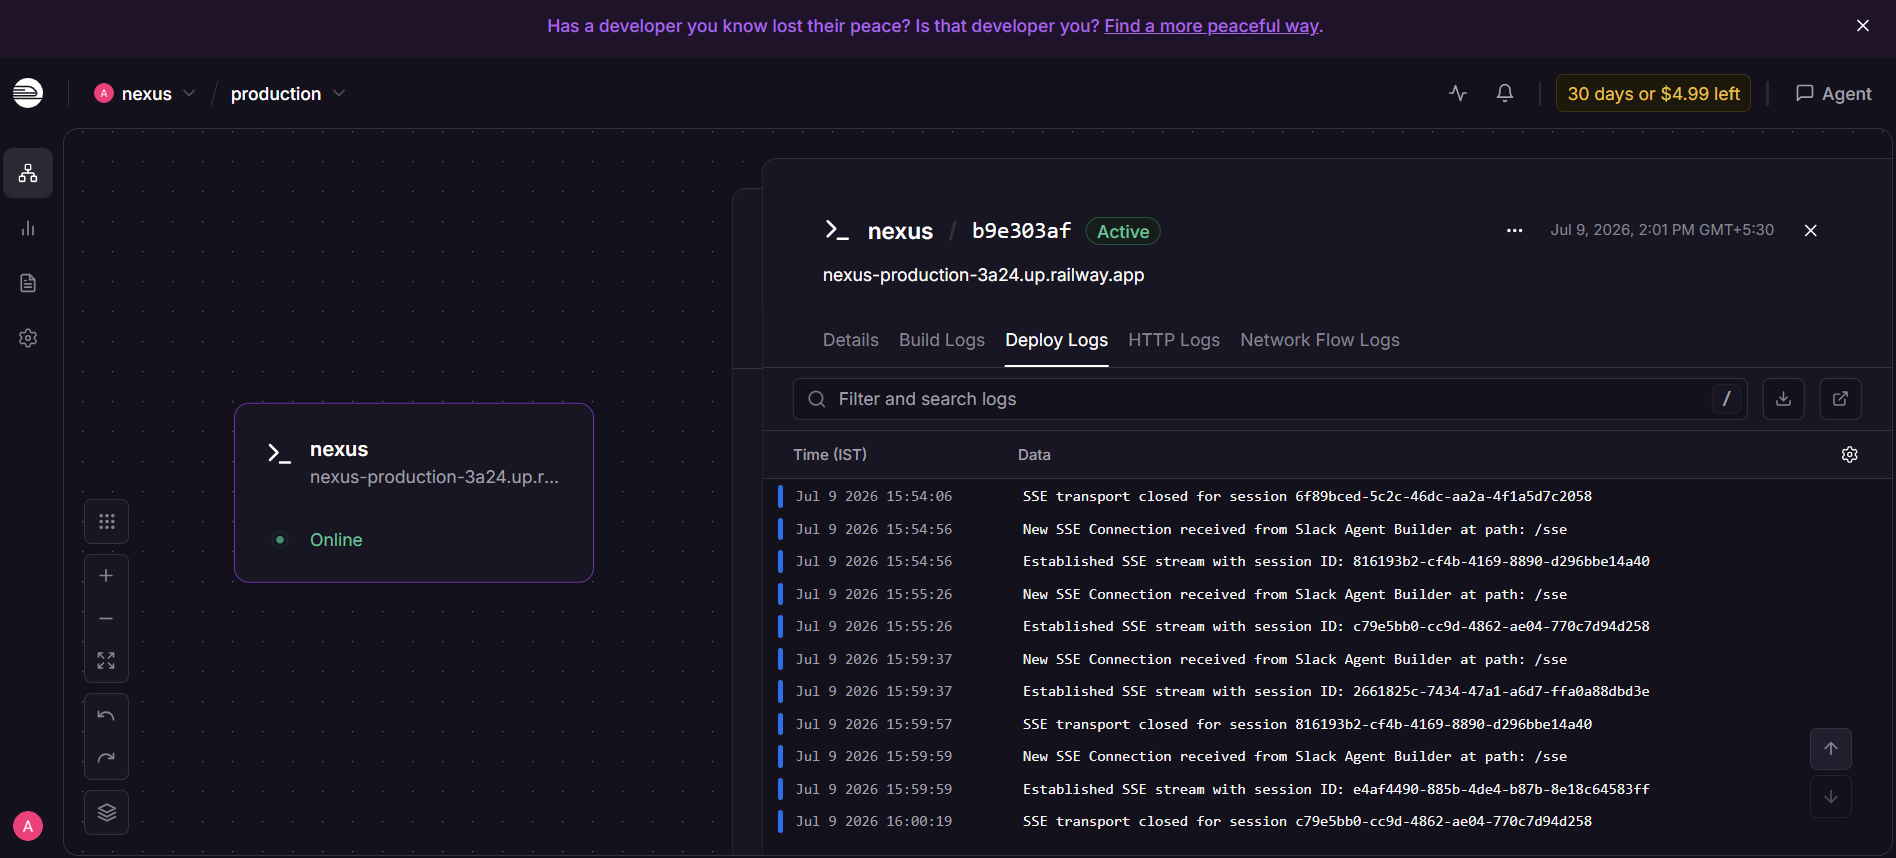This screenshot has width=1896, height=858.
Task: Click the slash shortcut hint in search
Action: pyautogui.click(x=1727, y=399)
